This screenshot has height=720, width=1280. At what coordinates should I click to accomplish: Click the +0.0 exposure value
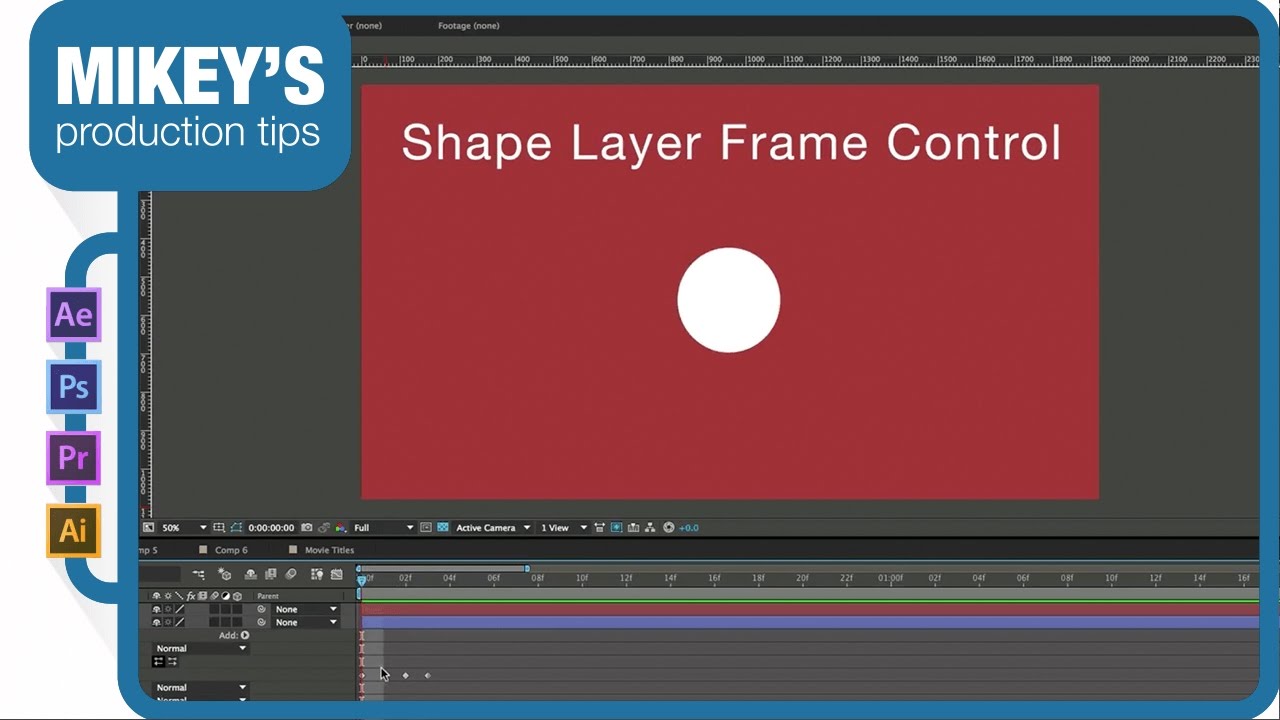pyautogui.click(x=688, y=527)
